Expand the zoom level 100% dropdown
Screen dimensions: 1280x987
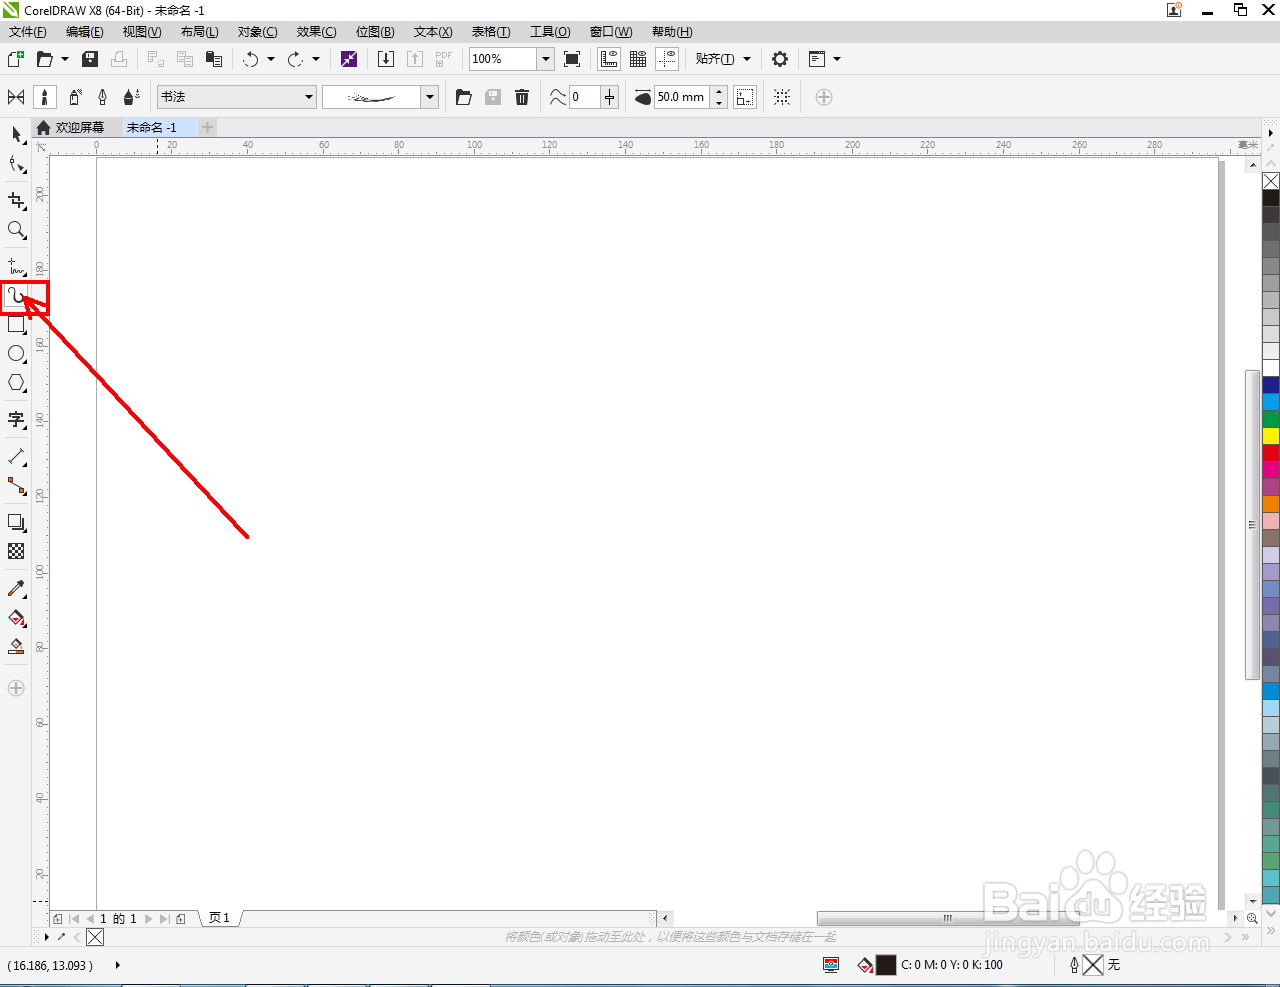[x=546, y=59]
